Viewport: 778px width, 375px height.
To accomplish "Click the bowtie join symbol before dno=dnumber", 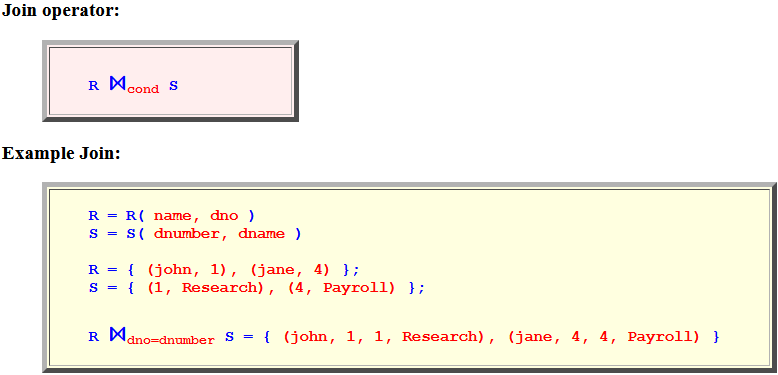I will coord(118,335).
